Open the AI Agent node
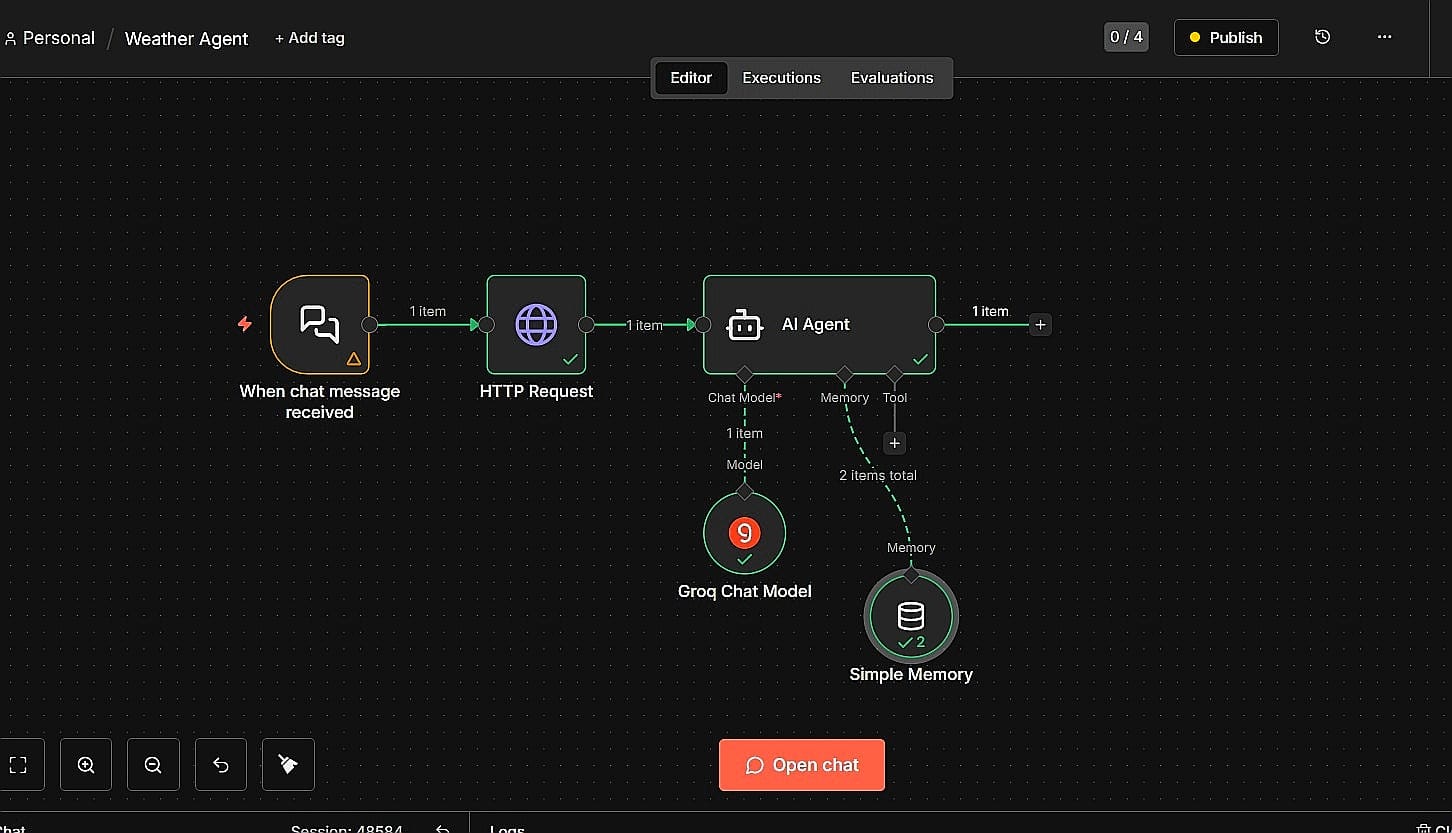This screenshot has height=833, width=1452. tap(818, 325)
